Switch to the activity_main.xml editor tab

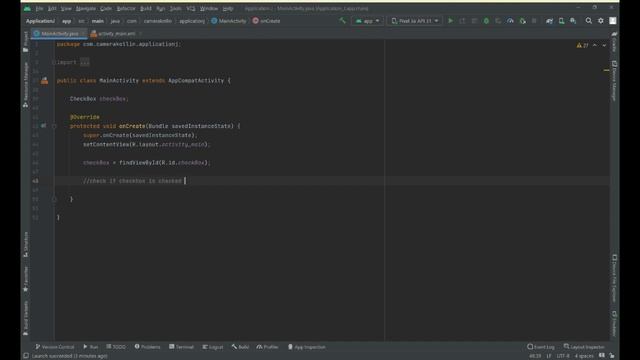(116, 33)
